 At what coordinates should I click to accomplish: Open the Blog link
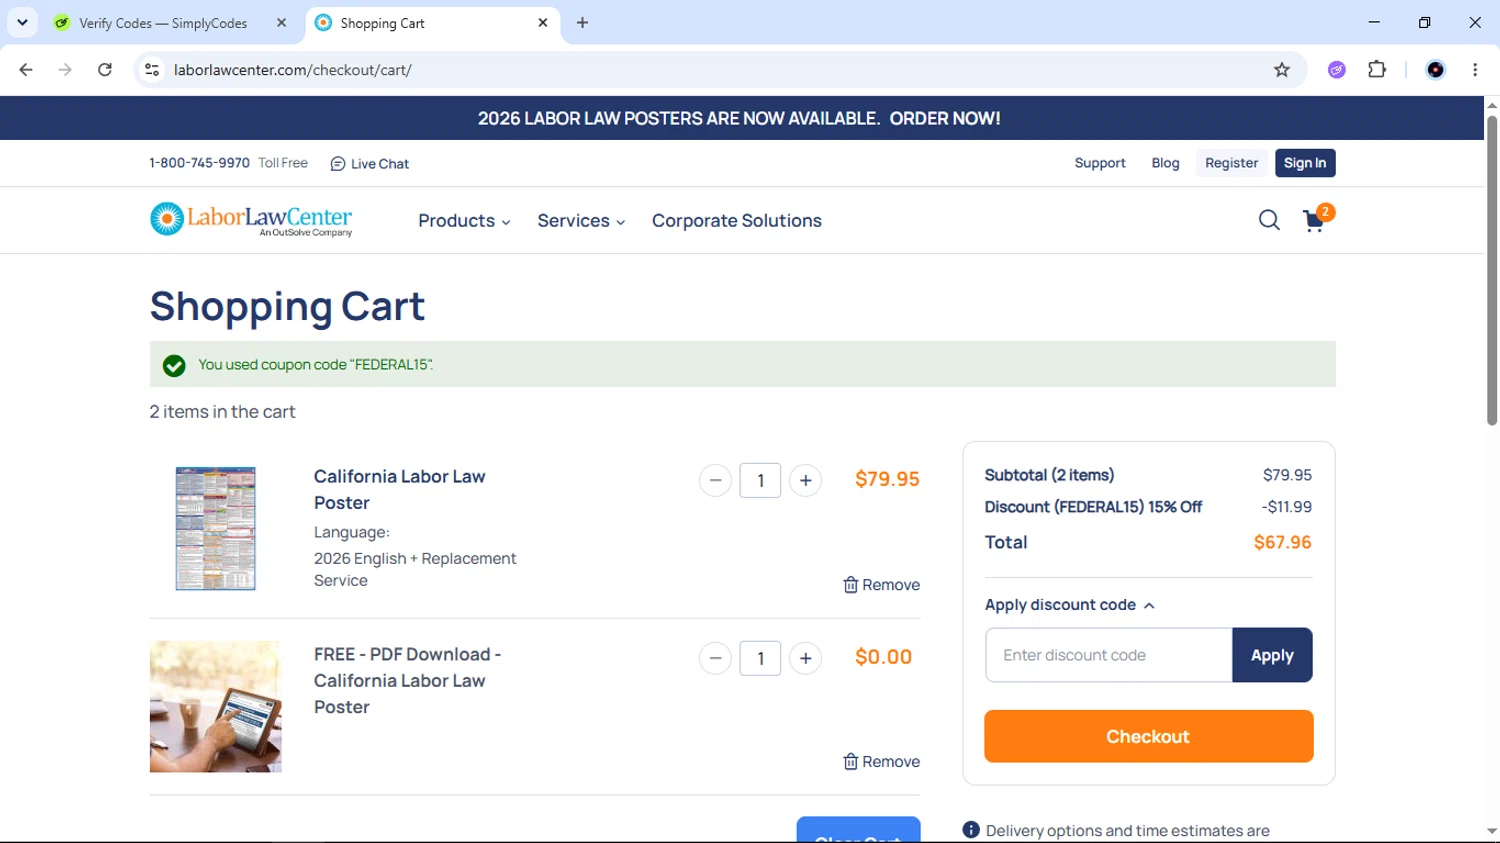point(1165,163)
